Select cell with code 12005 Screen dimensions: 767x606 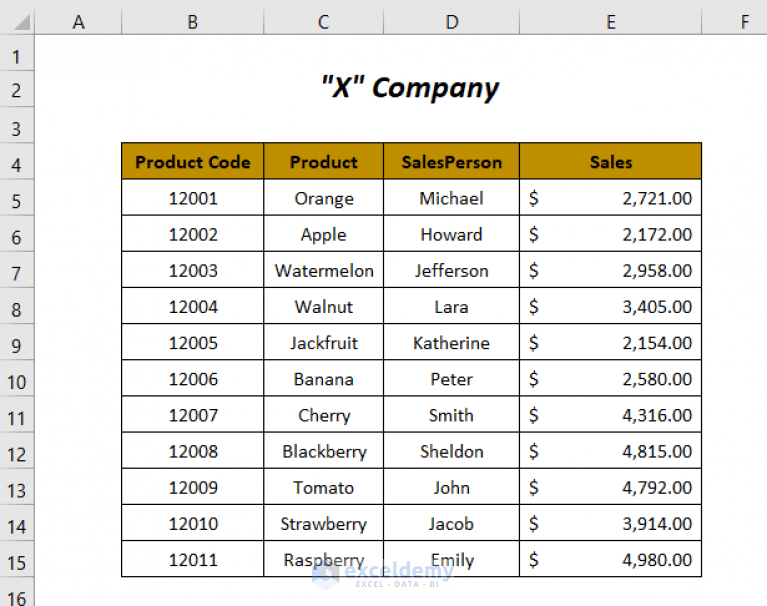point(193,342)
